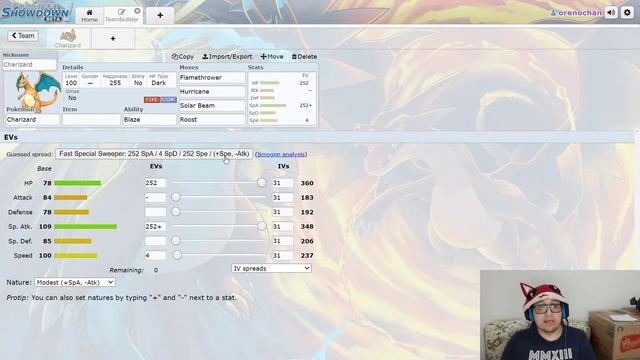The width and height of the screenshot is (640, 360).
Task: Edit the Sp. Def. EV value box
Action: (x=156, y=241)
